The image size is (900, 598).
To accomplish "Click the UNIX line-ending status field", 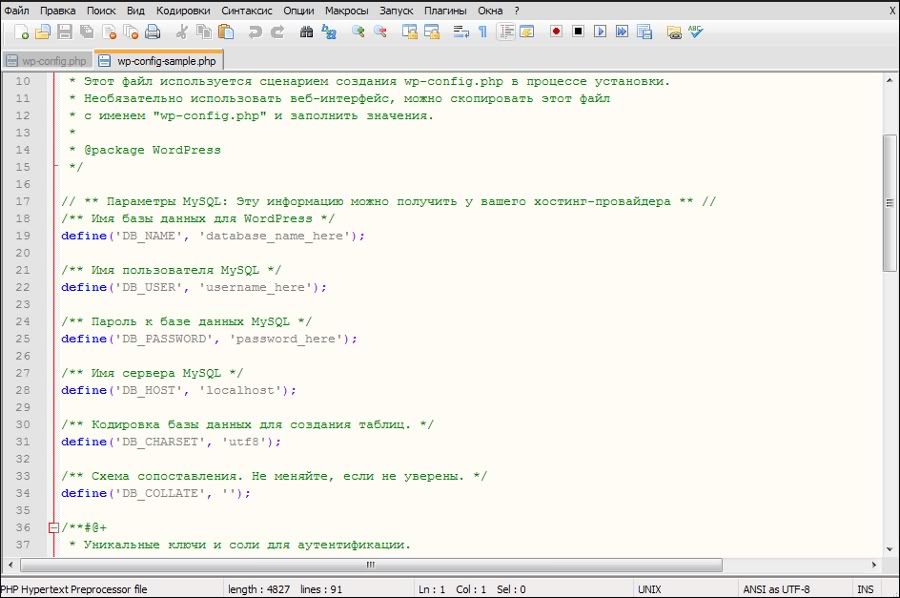I will 649,589.
